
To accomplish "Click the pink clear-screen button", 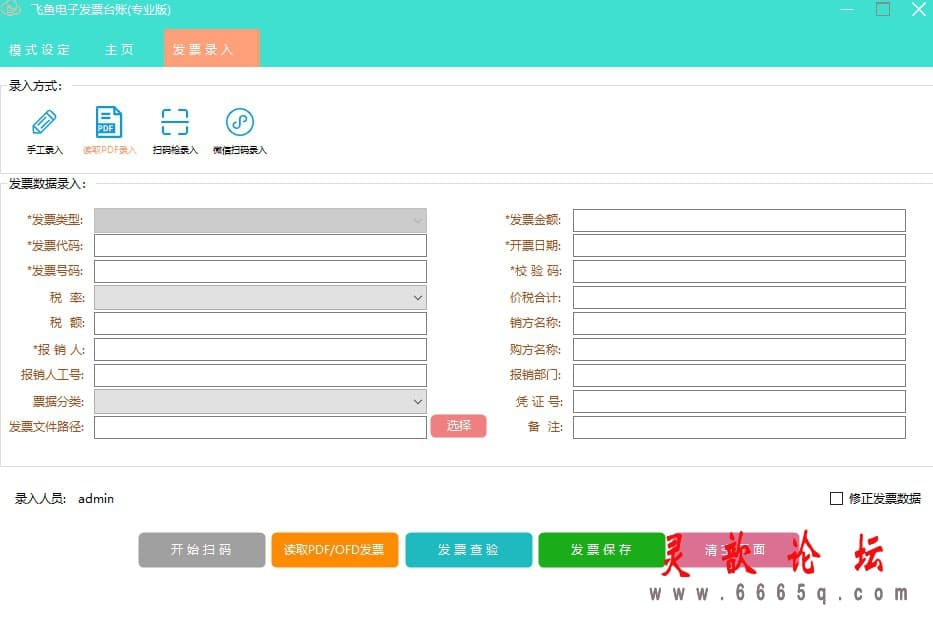I will [735, 549].
